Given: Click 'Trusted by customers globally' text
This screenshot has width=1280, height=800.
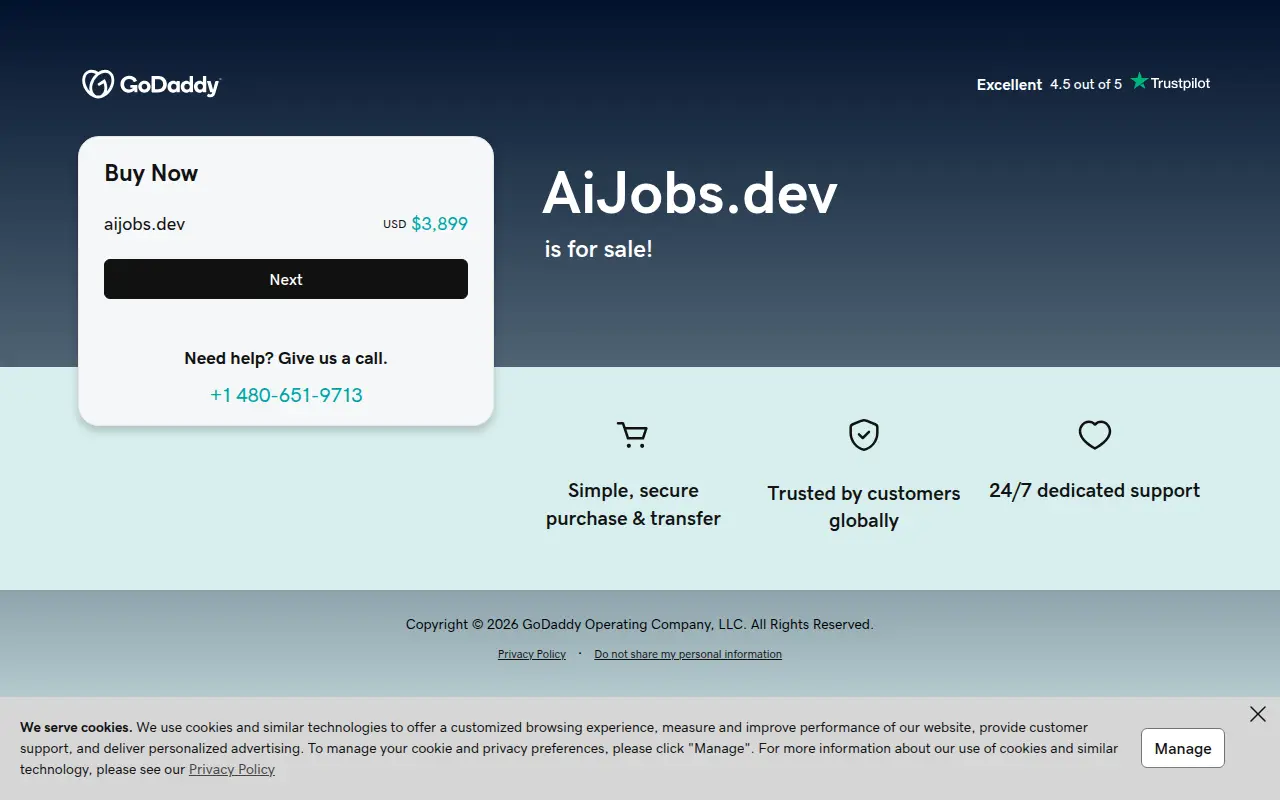Looking at the screenshot, I should pyautogui.click(x=864, y=507).
